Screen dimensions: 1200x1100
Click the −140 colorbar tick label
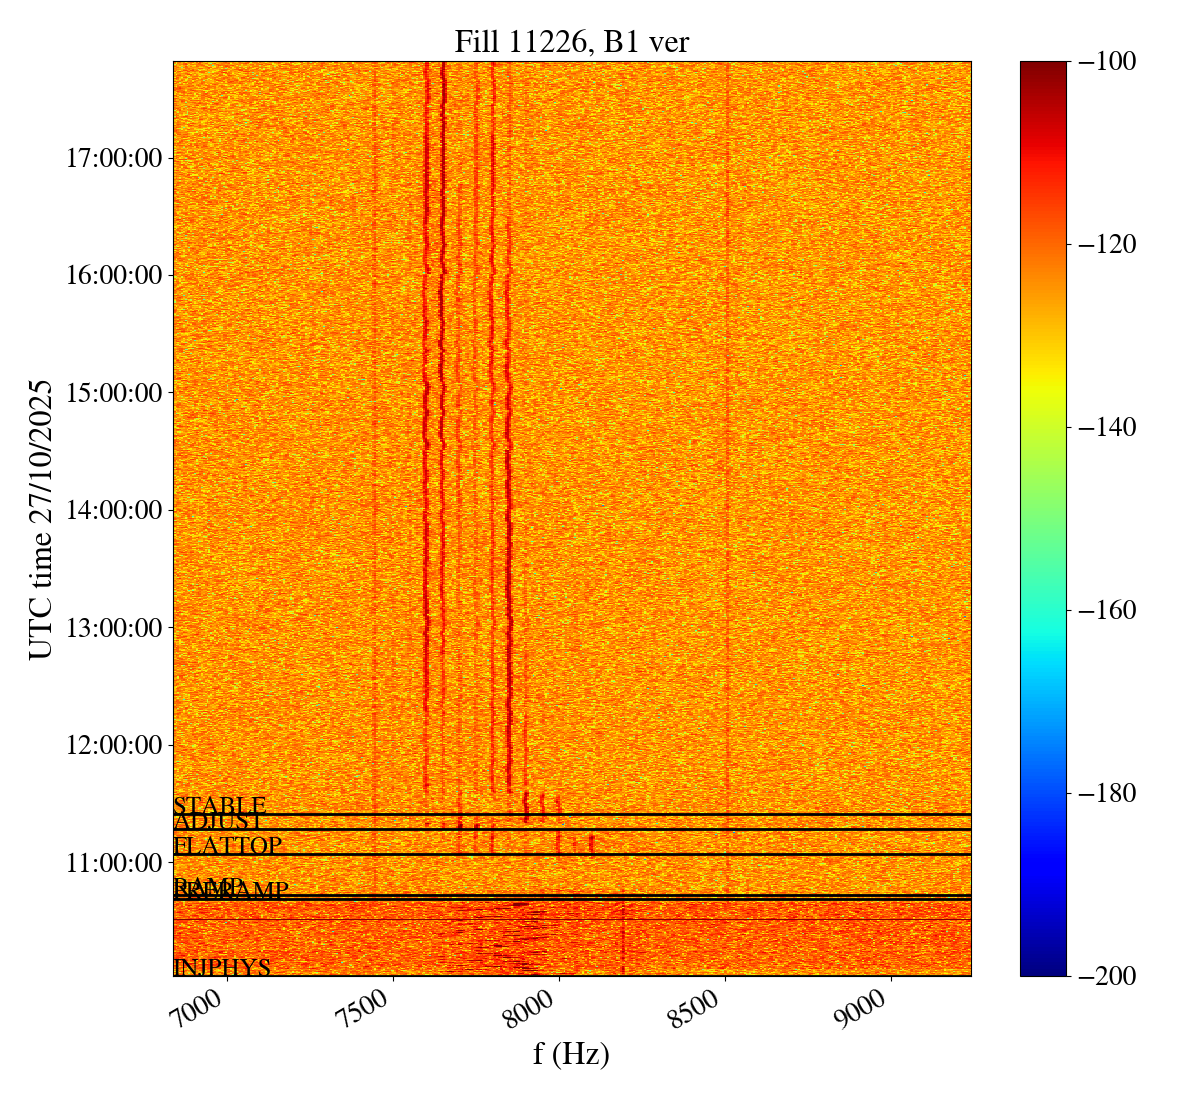pyautogui.click(x=1104, y=427)
